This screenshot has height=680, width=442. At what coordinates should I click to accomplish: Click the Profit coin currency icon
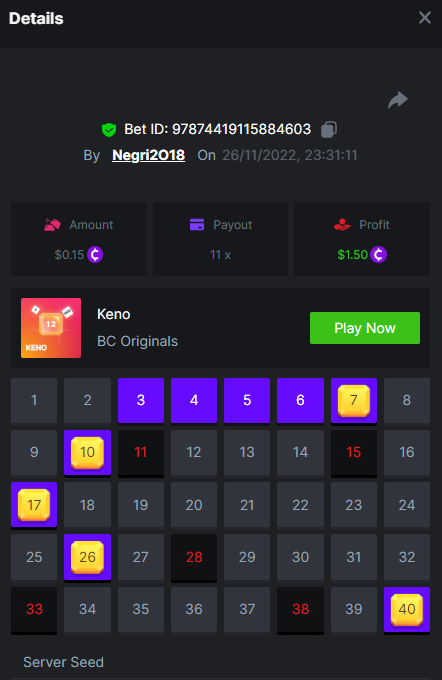[378, 255]
